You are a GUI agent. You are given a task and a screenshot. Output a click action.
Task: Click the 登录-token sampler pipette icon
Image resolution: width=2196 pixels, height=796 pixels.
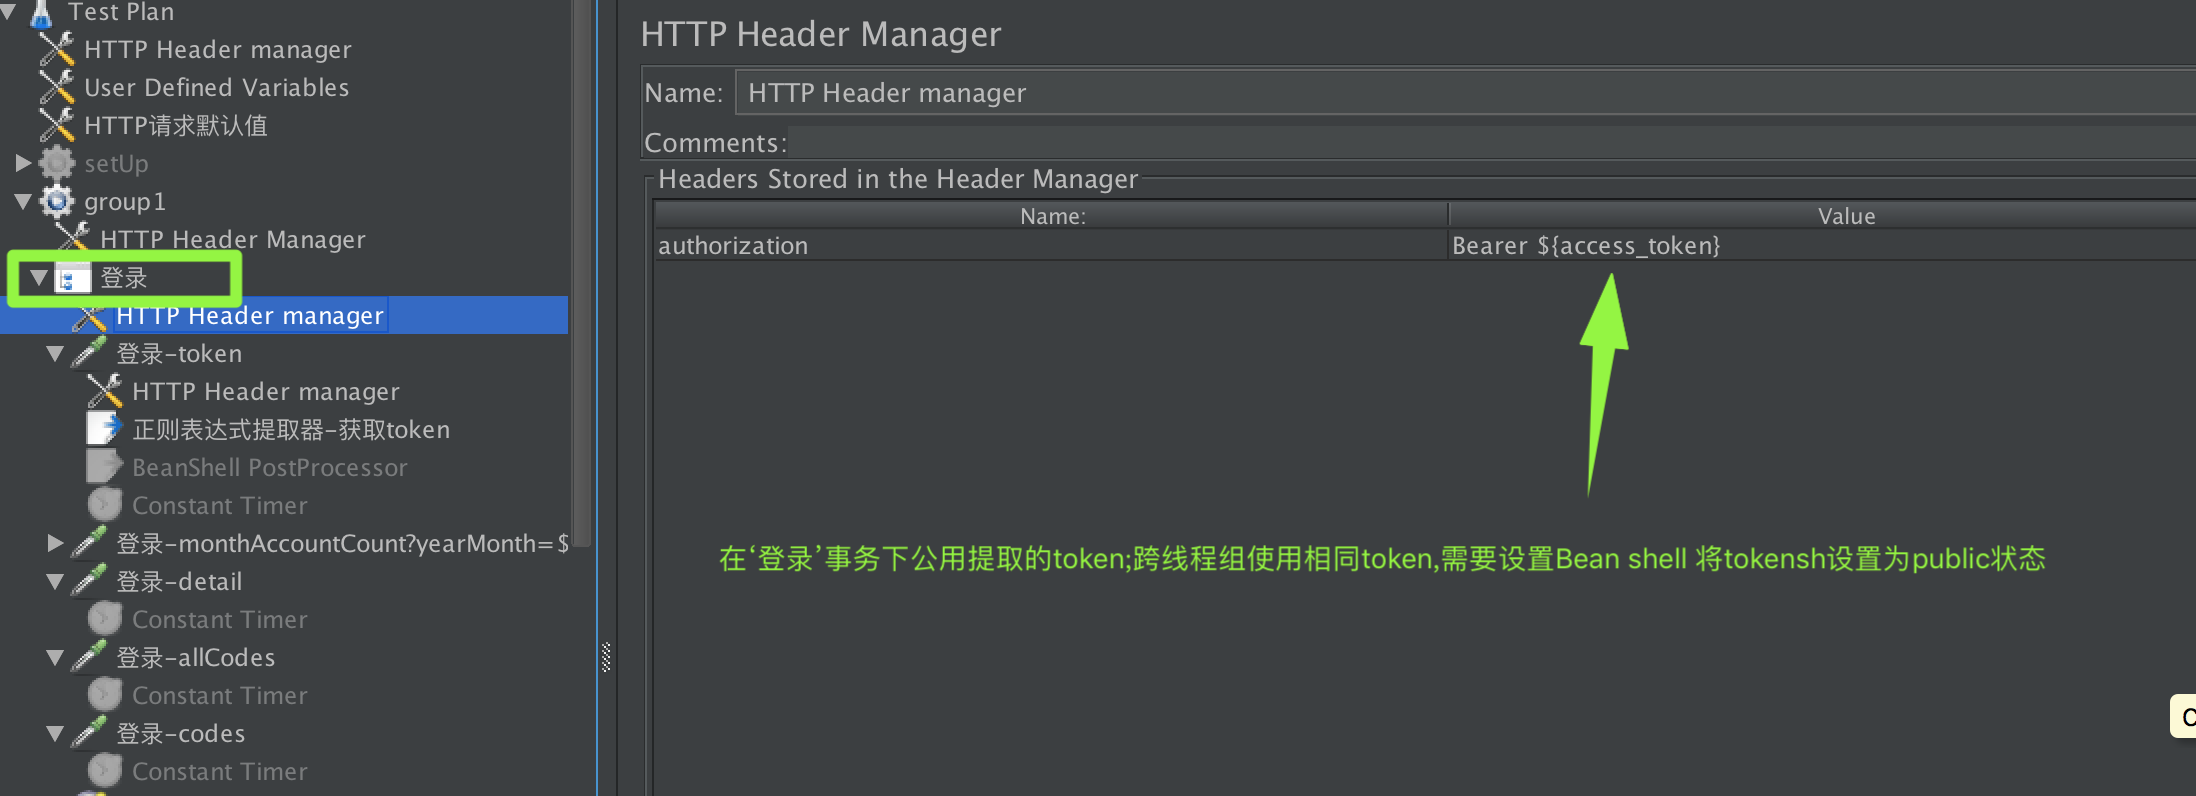pyautogui.click(x=89, y=353)
